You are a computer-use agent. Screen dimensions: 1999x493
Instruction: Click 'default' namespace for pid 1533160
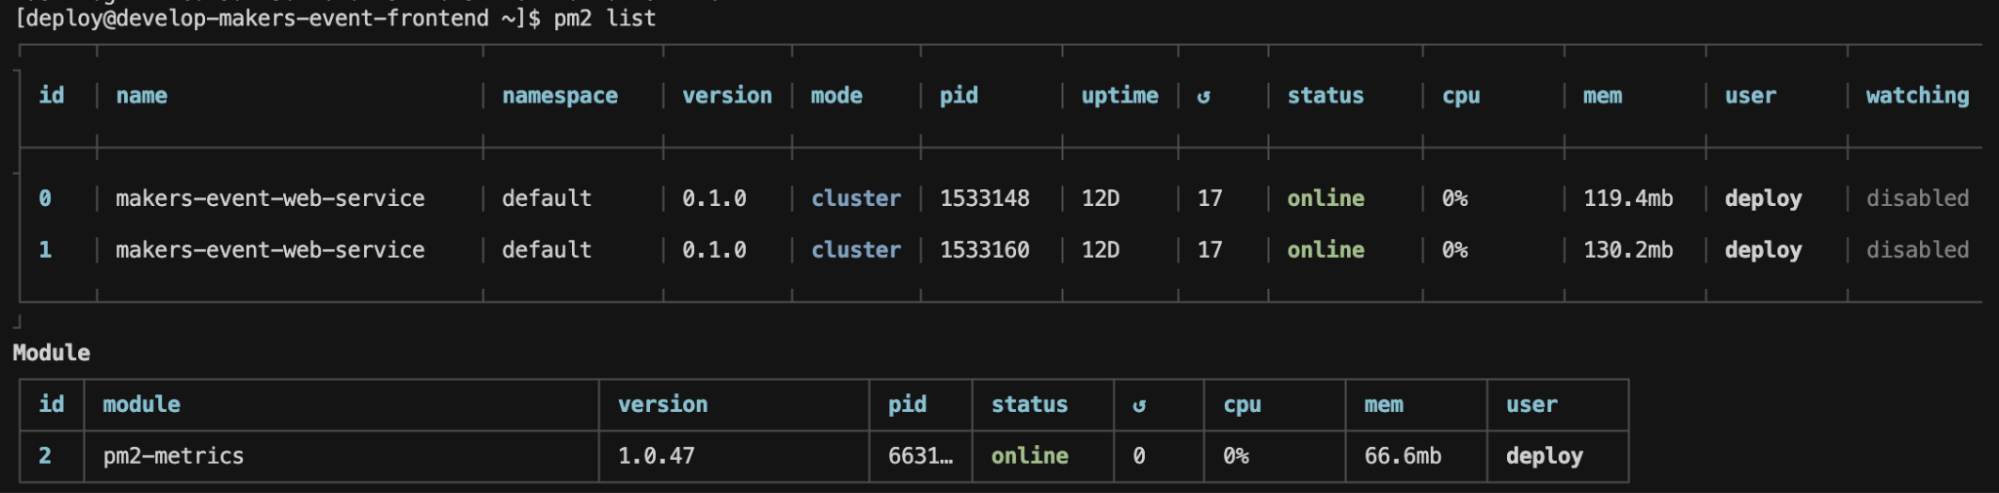click(x=547, y=250)
